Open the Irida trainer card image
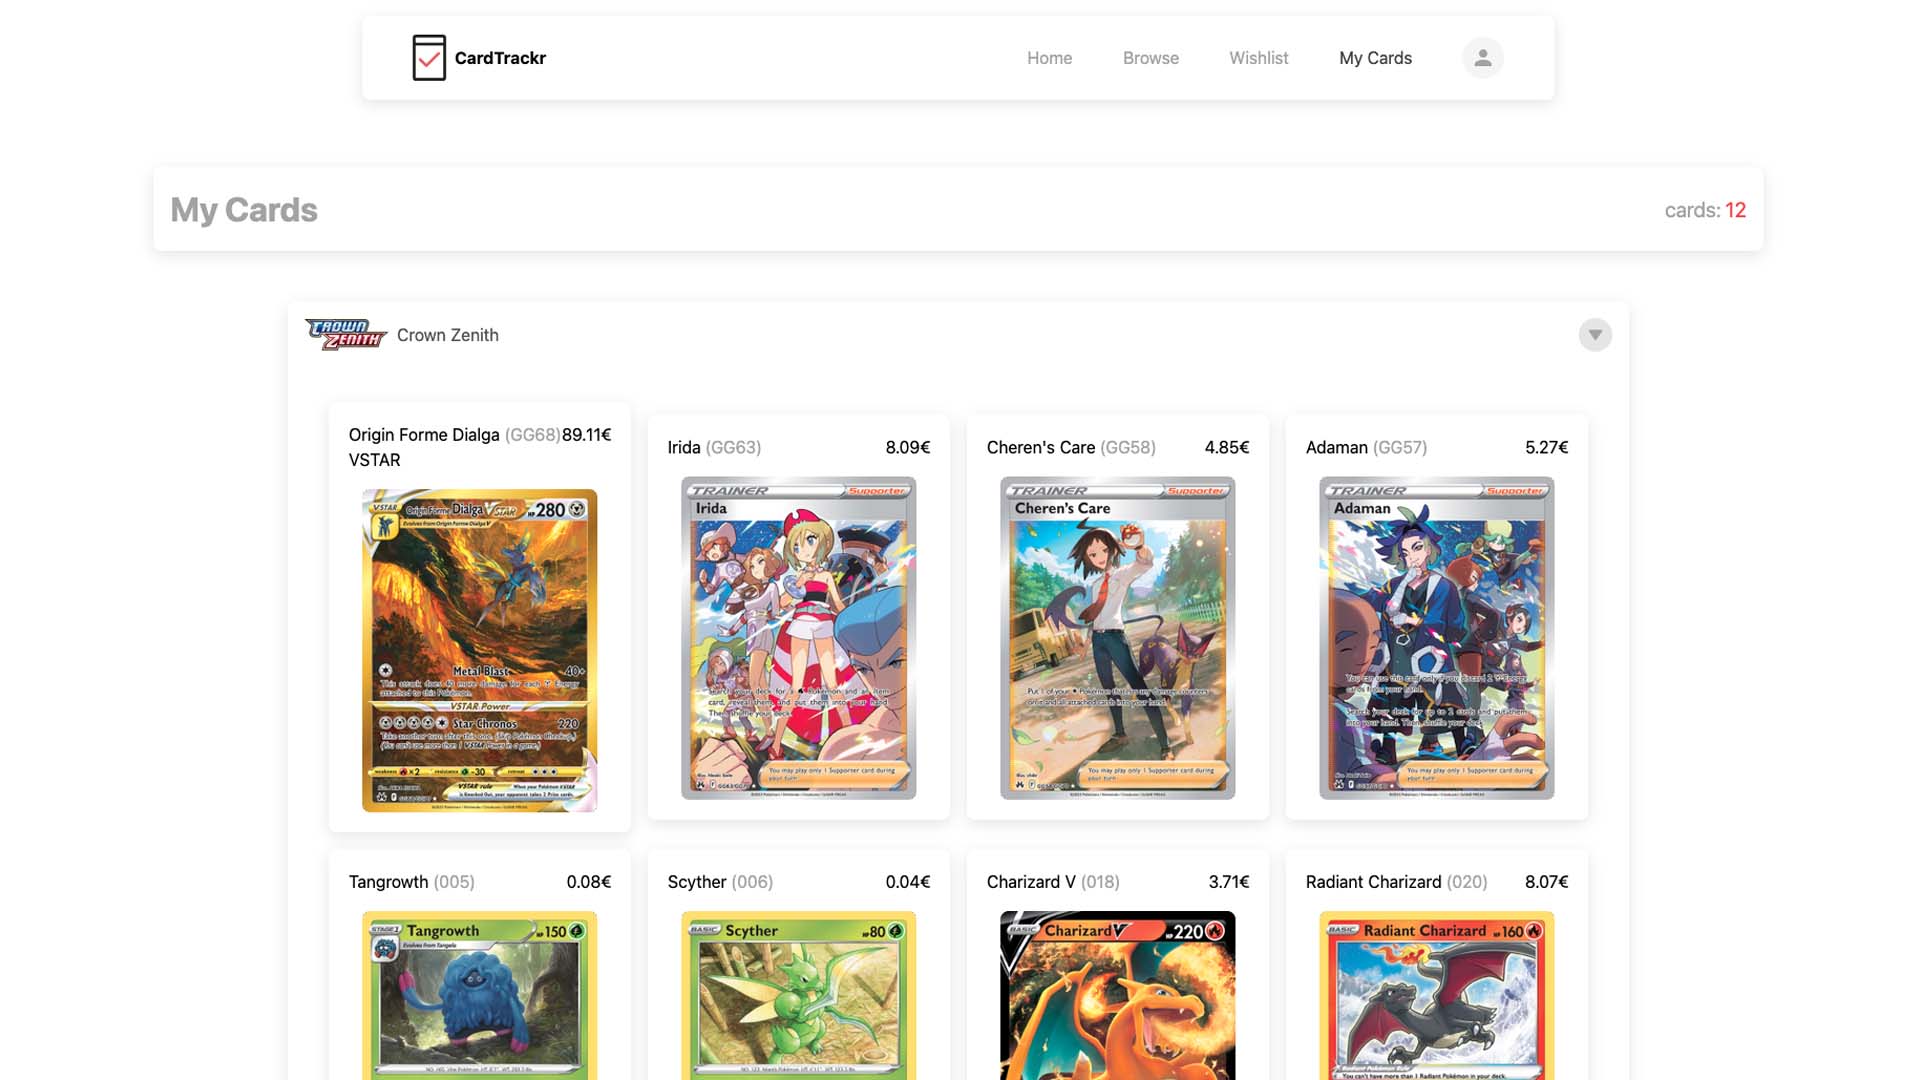Viewport: 1920px width, 1080px height. point(798,638)
